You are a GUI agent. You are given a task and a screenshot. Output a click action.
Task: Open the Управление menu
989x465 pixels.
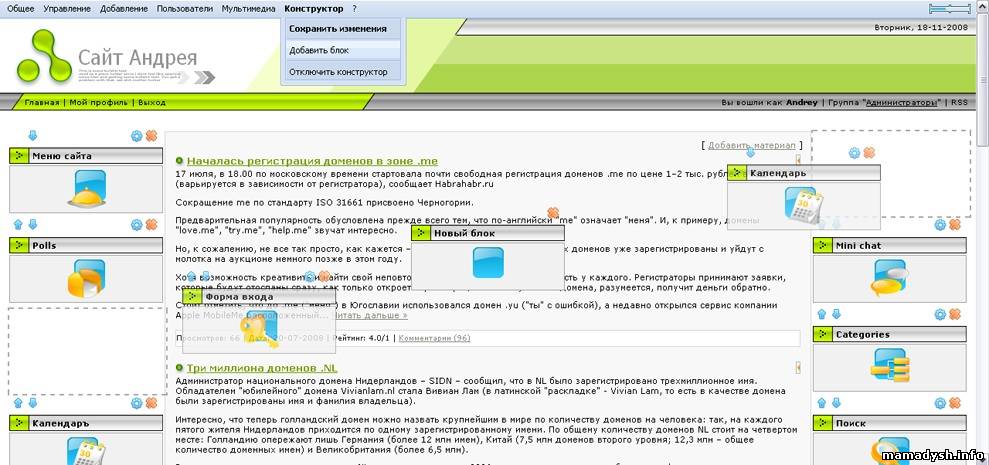tap(66, 8)
